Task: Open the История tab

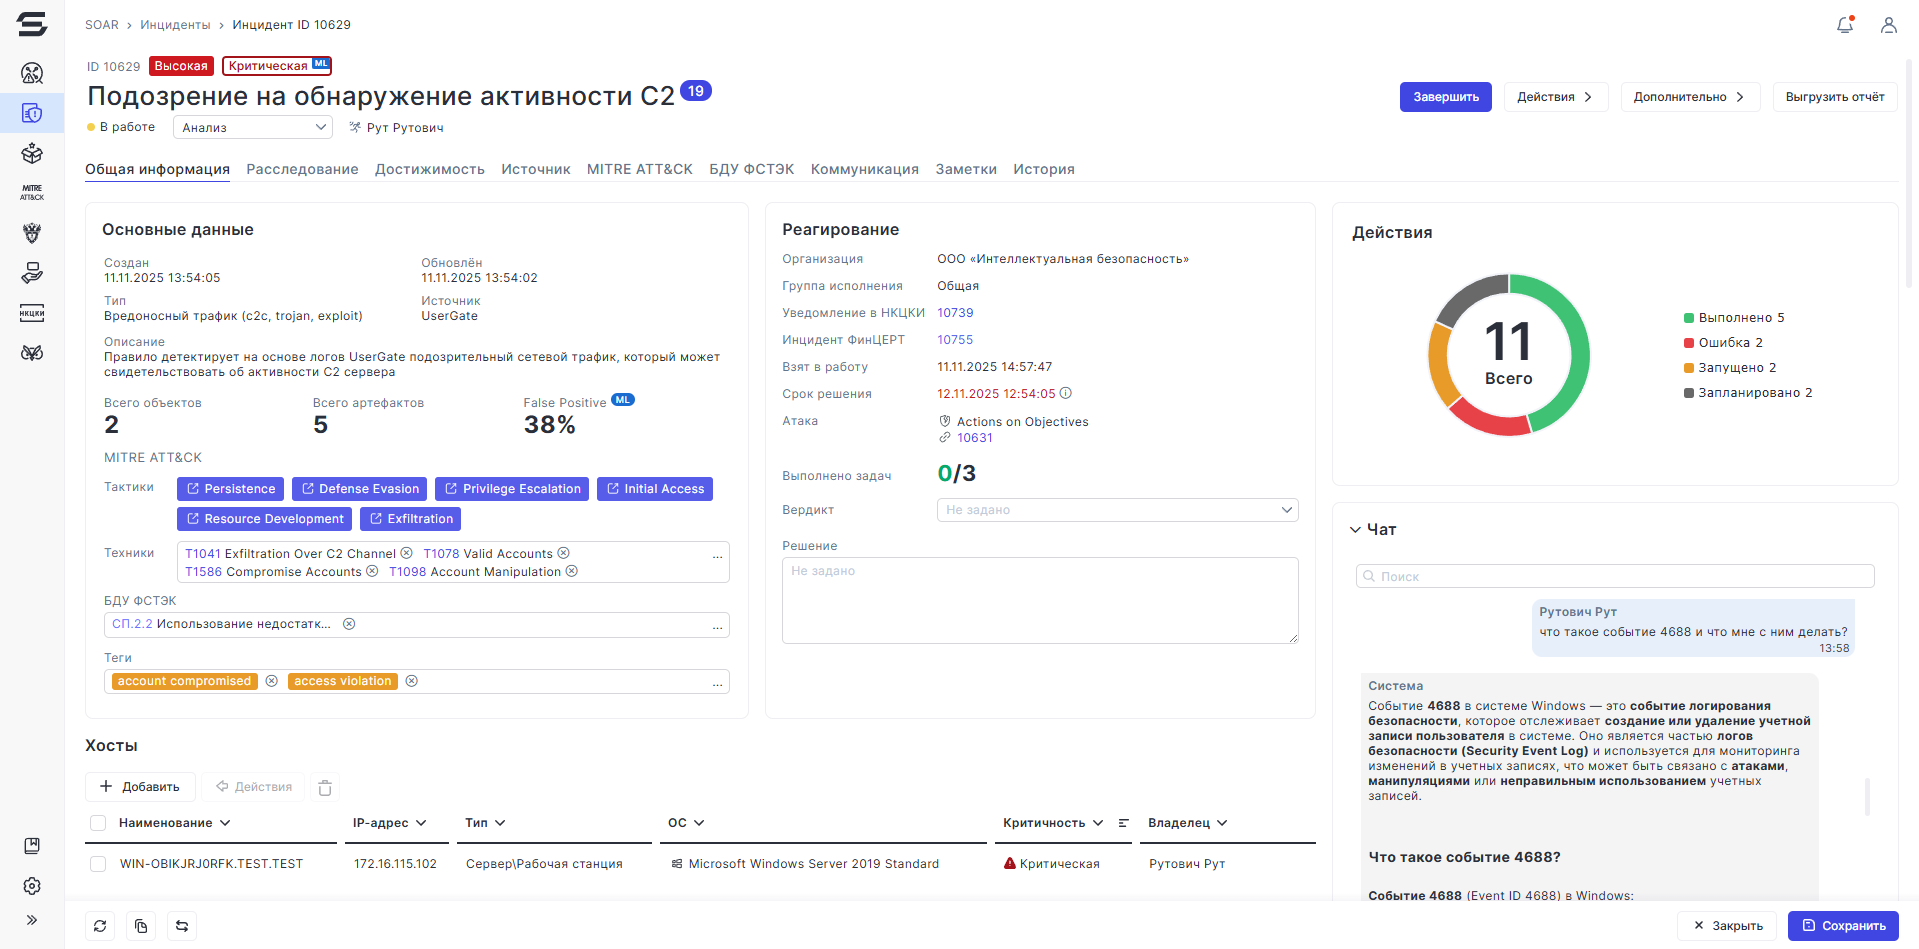Action: pos(1043,169)
